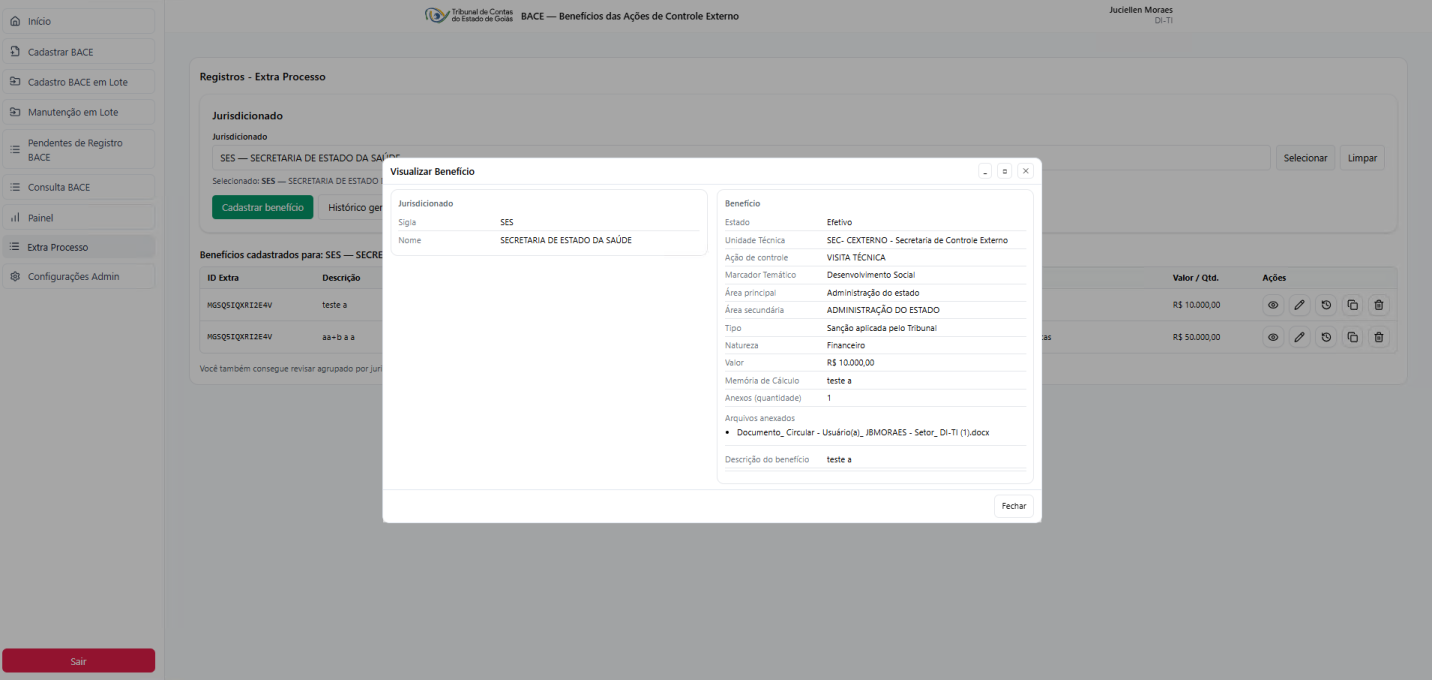
Task: Close the Visualizar Benefício dialog with X
Action: [x=1025, y=172]
